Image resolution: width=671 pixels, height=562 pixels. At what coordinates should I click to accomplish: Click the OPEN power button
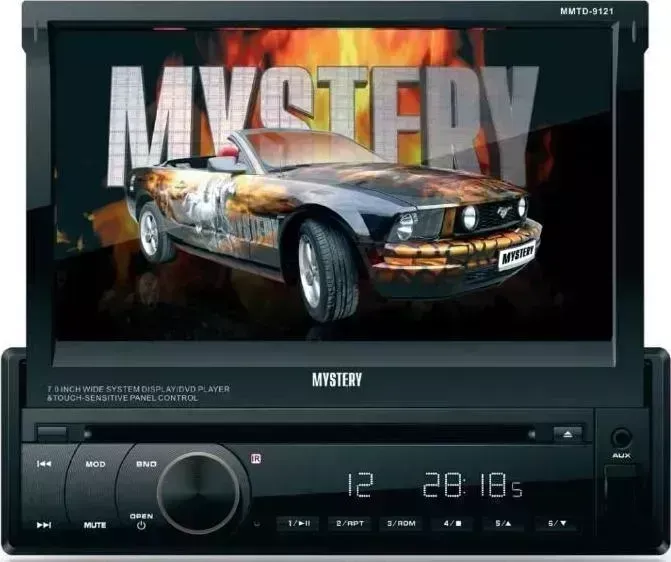coord(141,521)
